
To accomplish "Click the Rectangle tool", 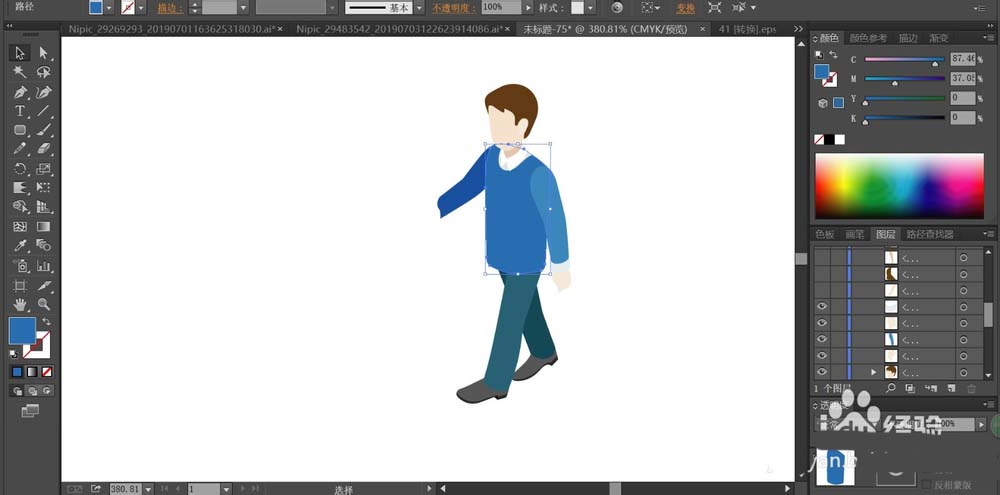I will (19, 130).
